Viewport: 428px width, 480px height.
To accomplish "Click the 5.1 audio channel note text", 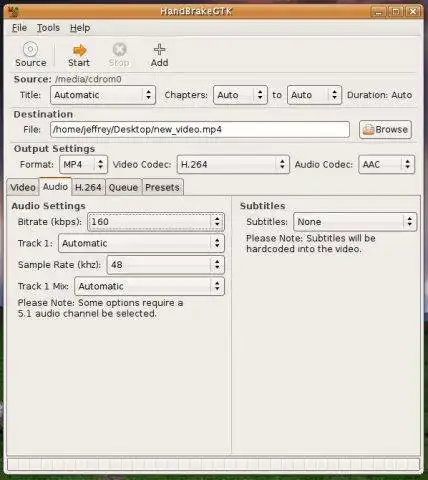I will [x=100, y=308].
